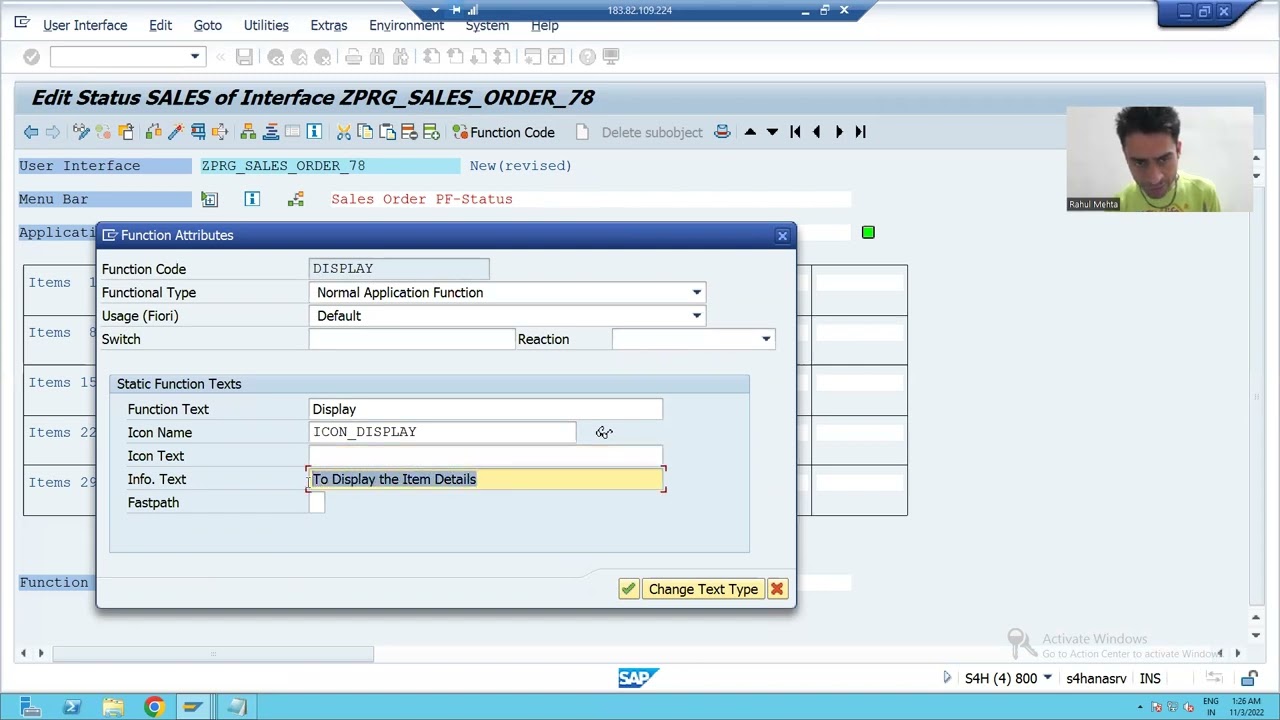
Task: Click the Help question mark icon in toolbar
Action: click(587, 57)
